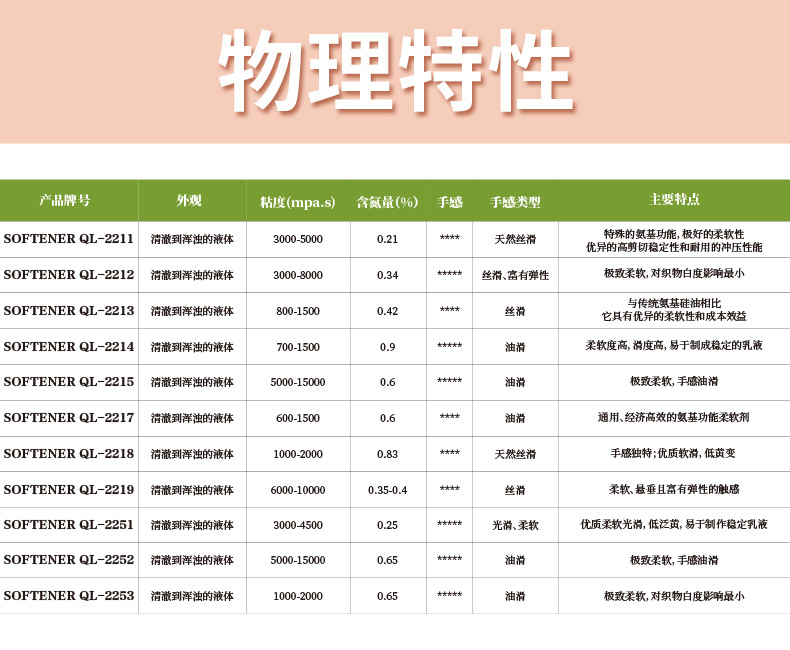Click the 手感类型 column header

[x=515, y=202]
